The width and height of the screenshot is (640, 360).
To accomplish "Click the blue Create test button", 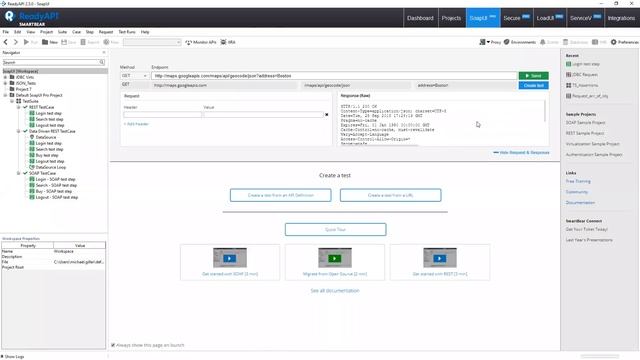I will tap(533, 85).
